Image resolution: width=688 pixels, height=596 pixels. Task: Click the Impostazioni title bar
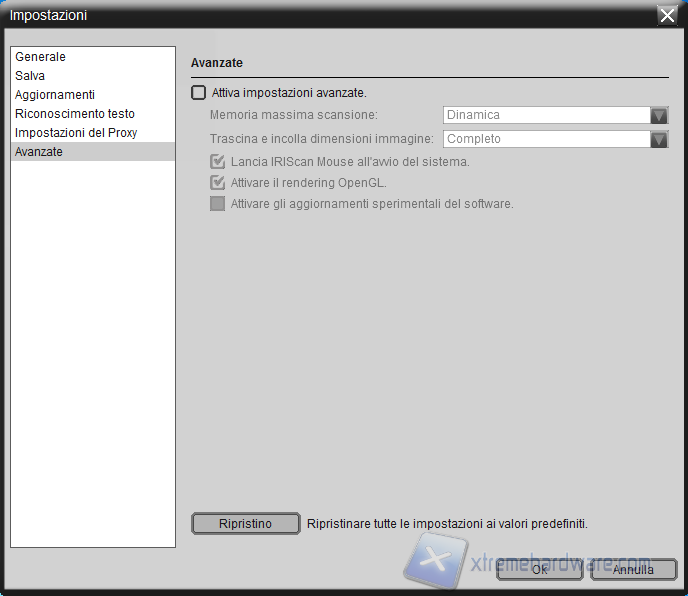click(x=300, y=15)
